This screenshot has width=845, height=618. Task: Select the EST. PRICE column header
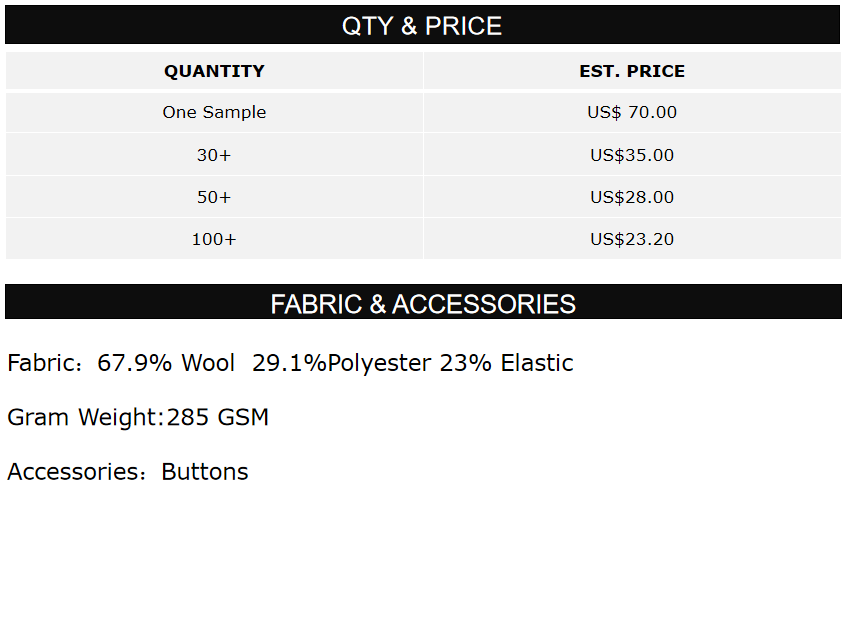(632, 72)
